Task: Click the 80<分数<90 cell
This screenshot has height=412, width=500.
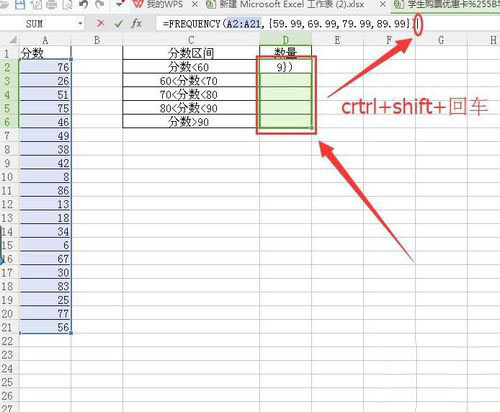Action: pos(191,108)
